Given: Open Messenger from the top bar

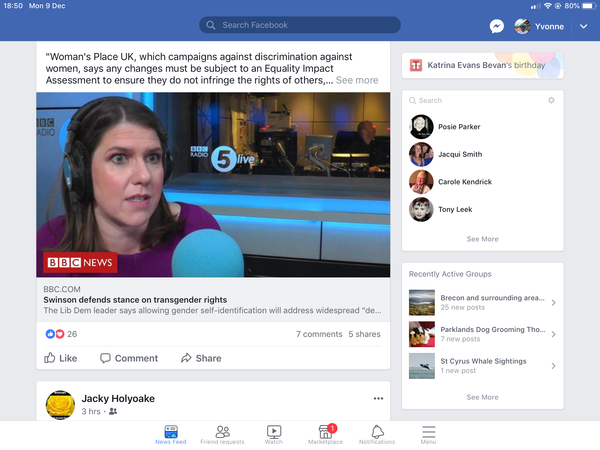Looking at the screenshot, I should point(497,26).
